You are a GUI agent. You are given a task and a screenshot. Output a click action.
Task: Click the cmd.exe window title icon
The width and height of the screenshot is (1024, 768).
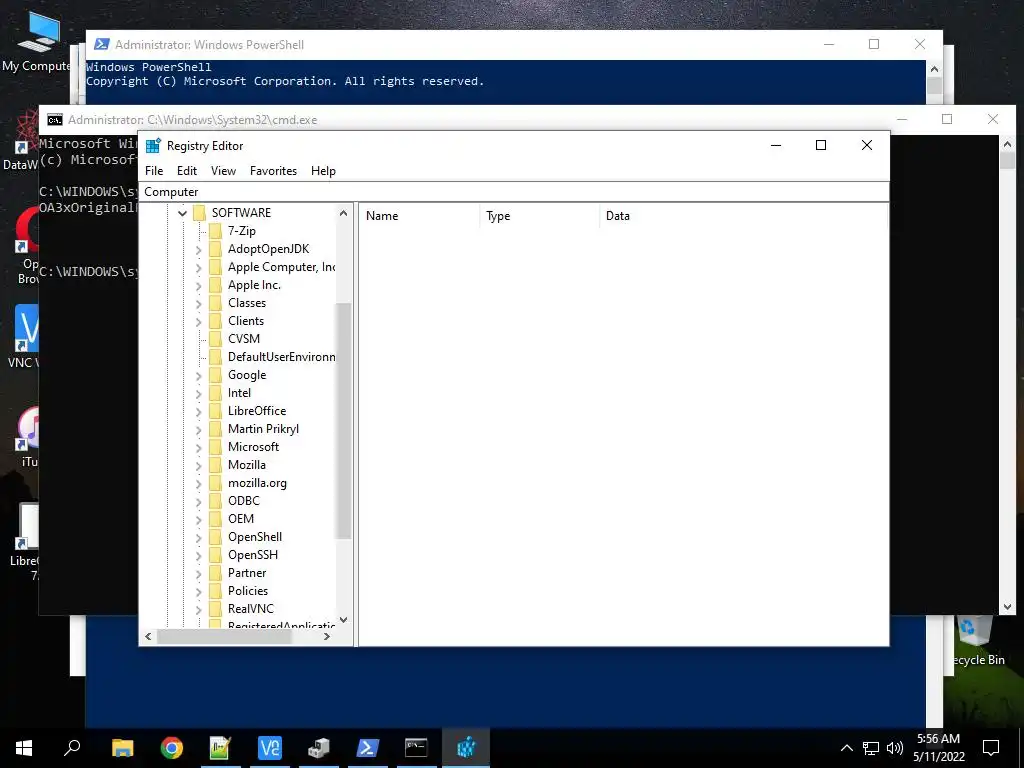coord(55,120)
